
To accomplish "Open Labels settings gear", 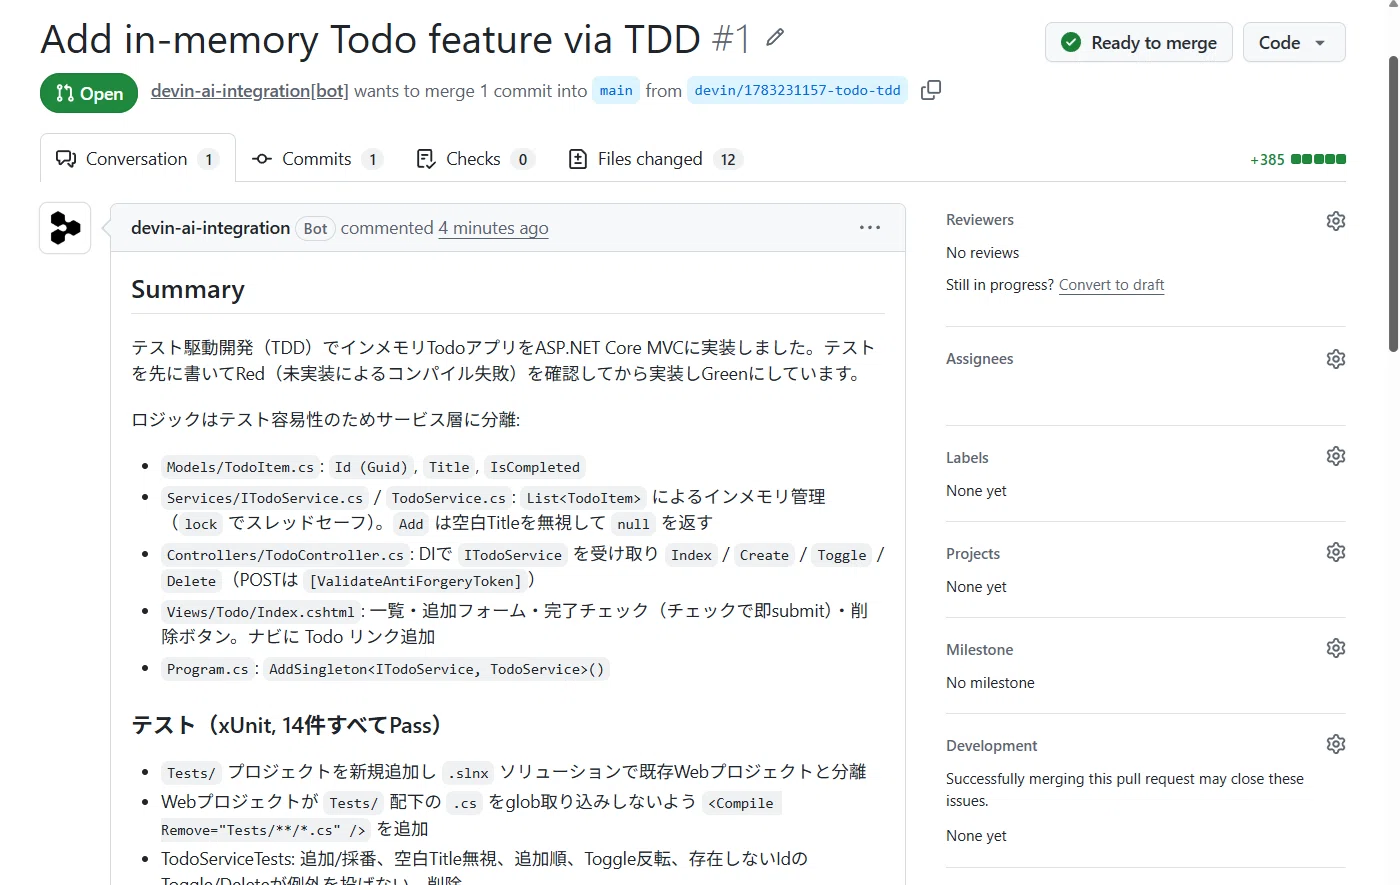I will tap(1336, 456).
